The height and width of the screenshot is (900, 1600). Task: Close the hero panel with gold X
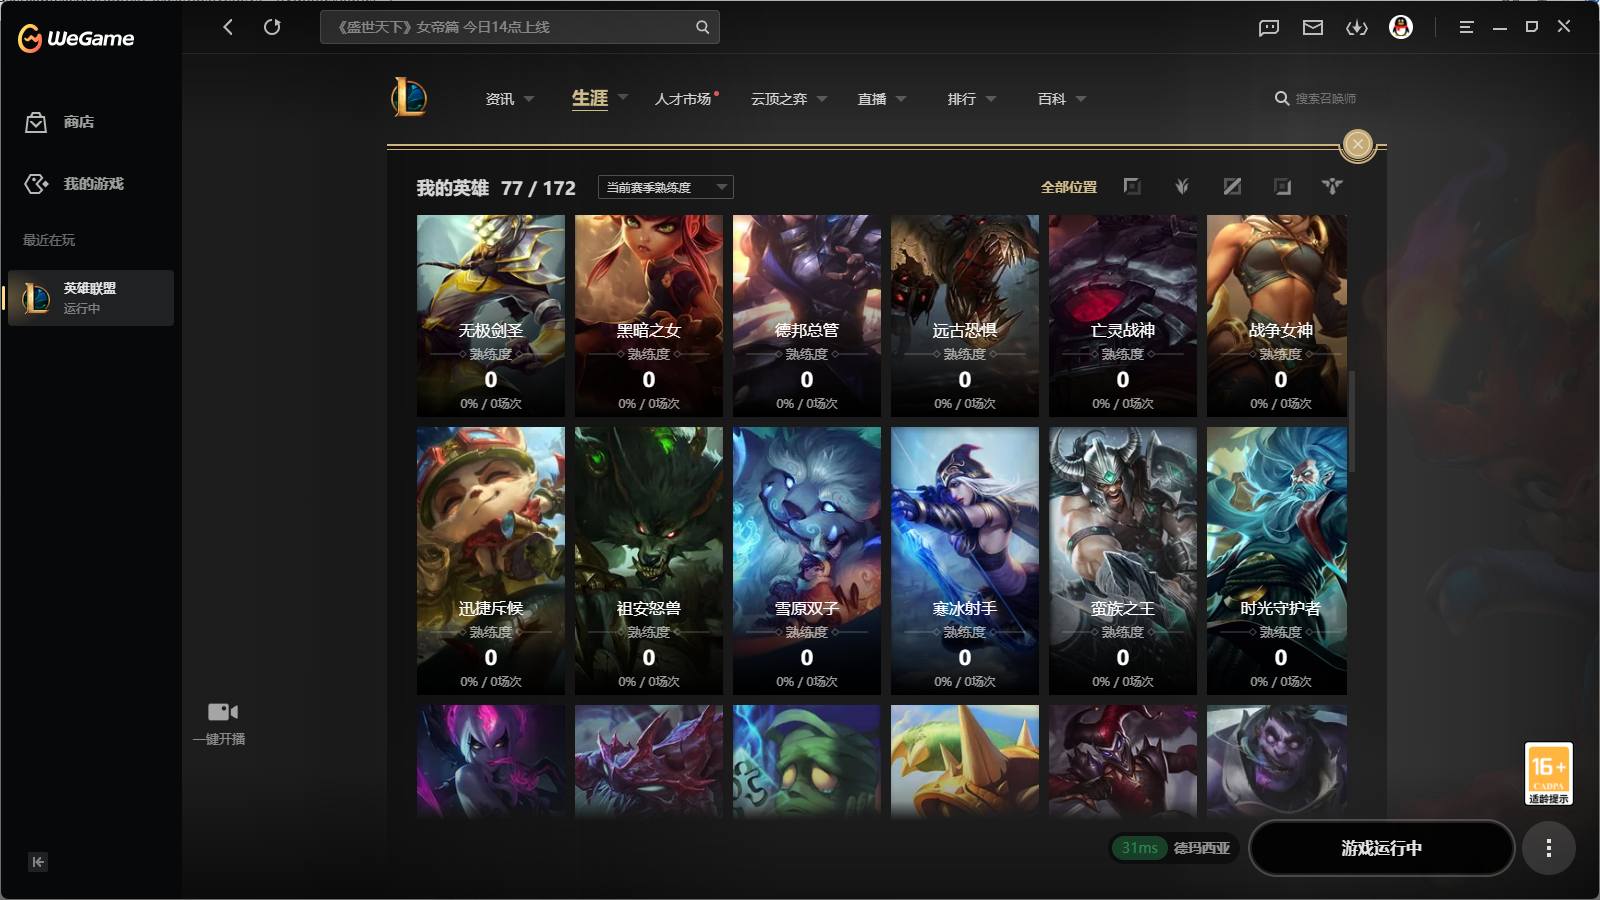pos(1357,145)
